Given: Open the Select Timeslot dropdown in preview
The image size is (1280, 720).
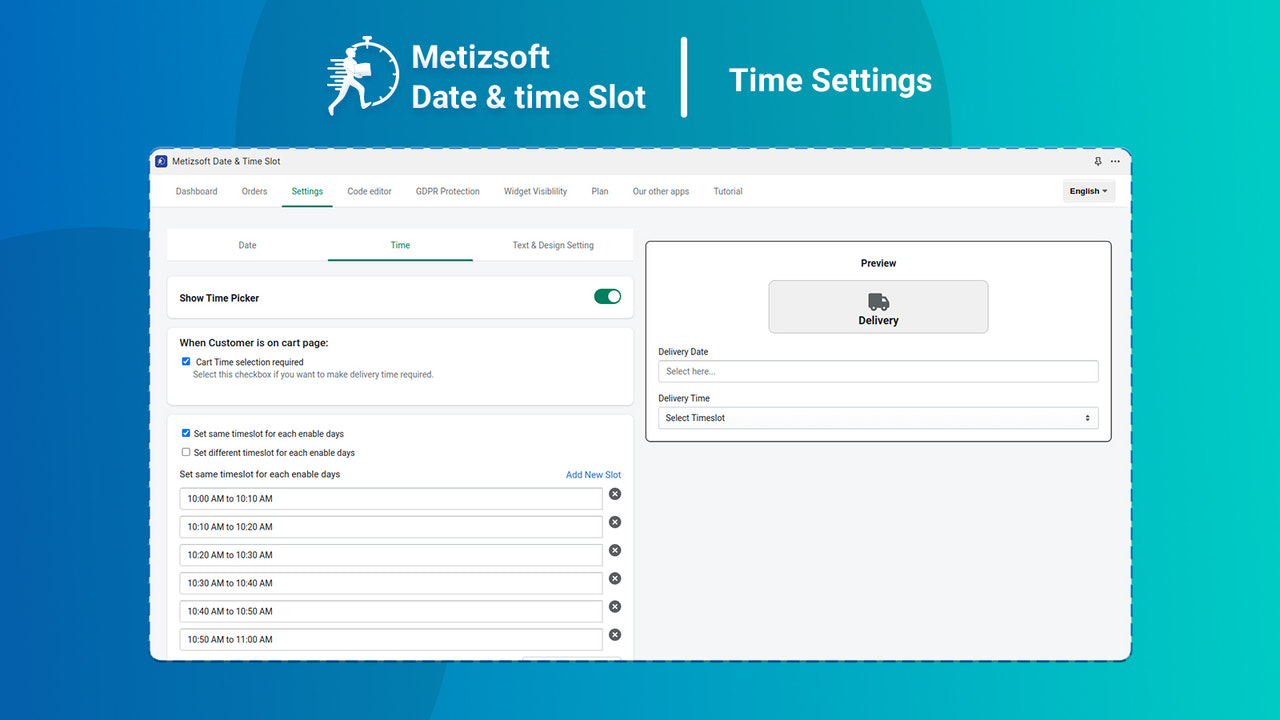Looking at the screenshot, I should [878, 418].
